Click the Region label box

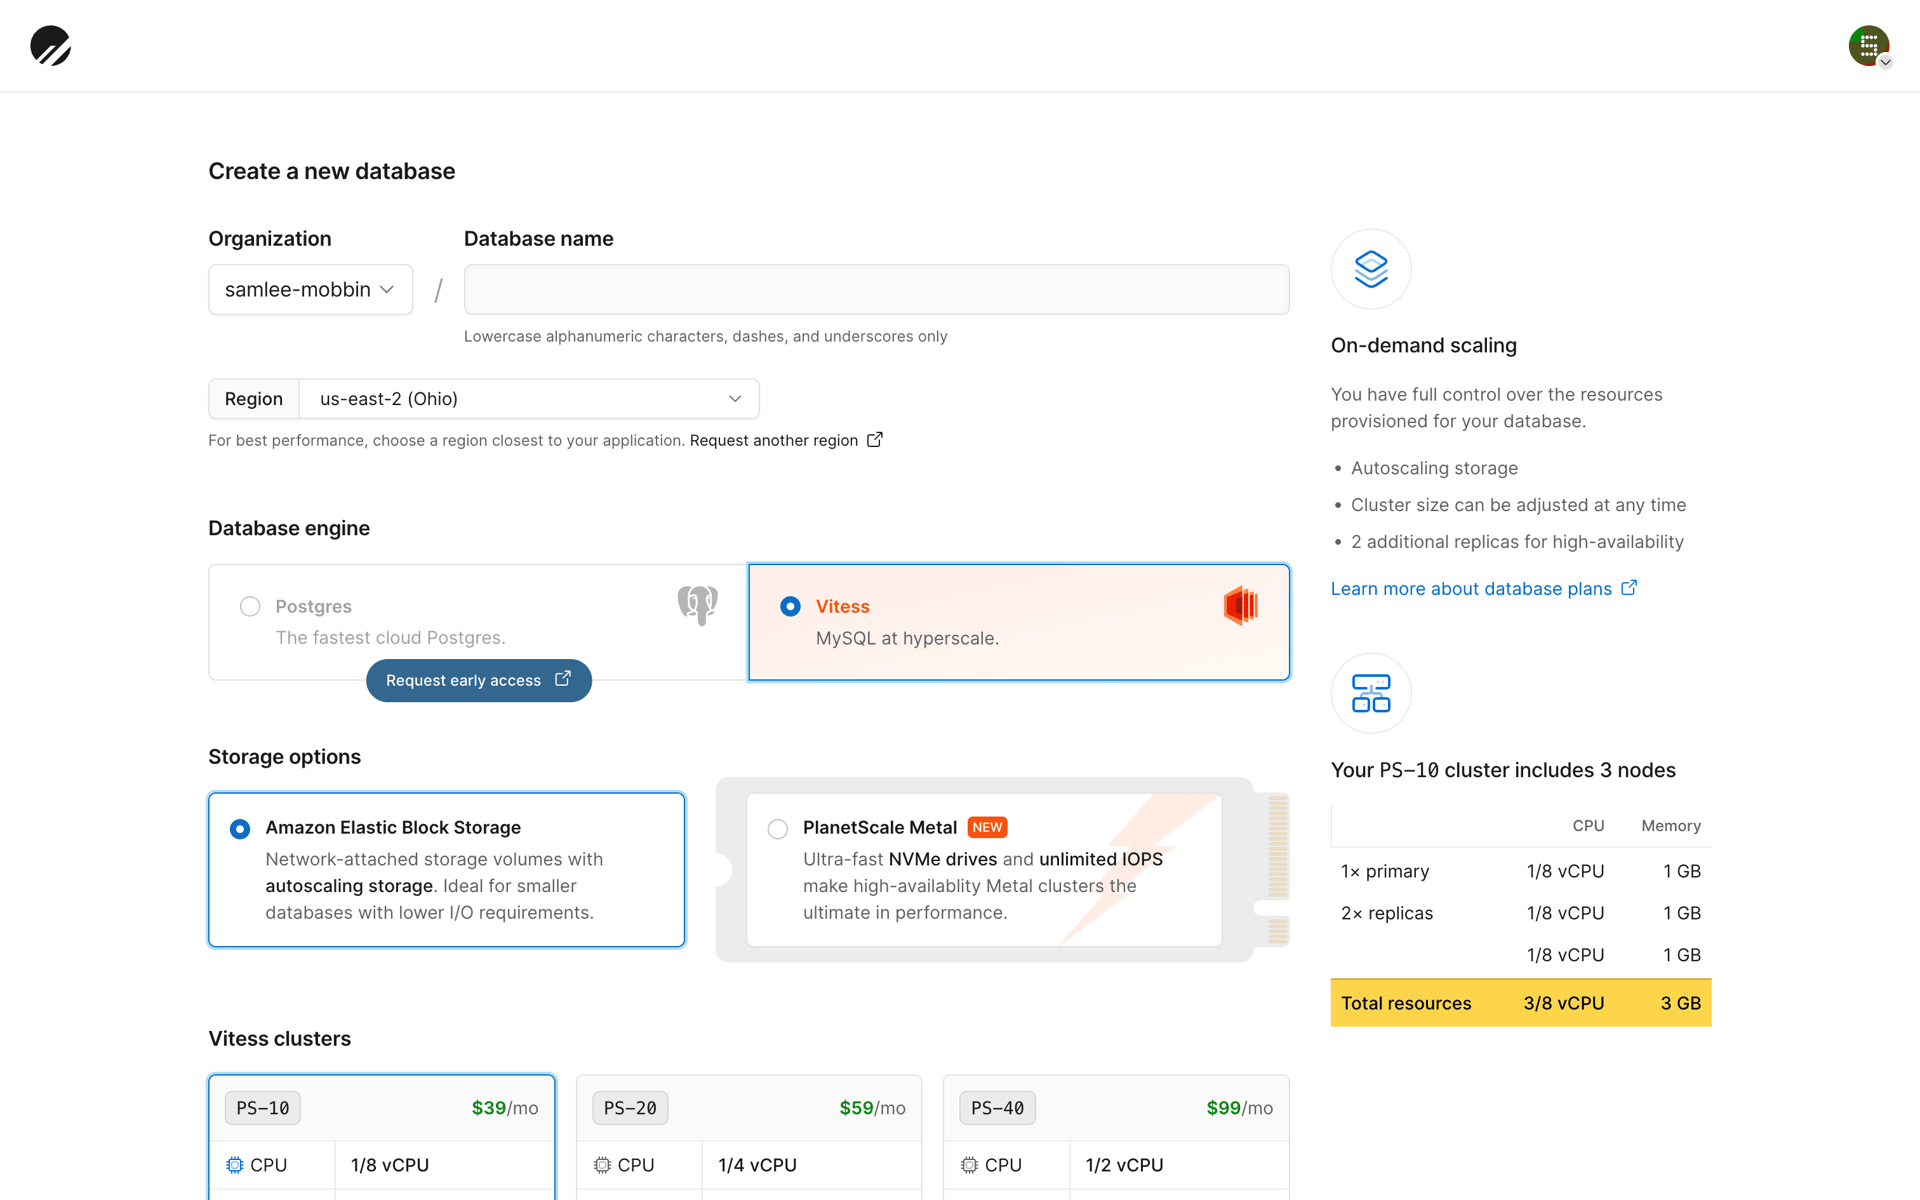point(254,399)
